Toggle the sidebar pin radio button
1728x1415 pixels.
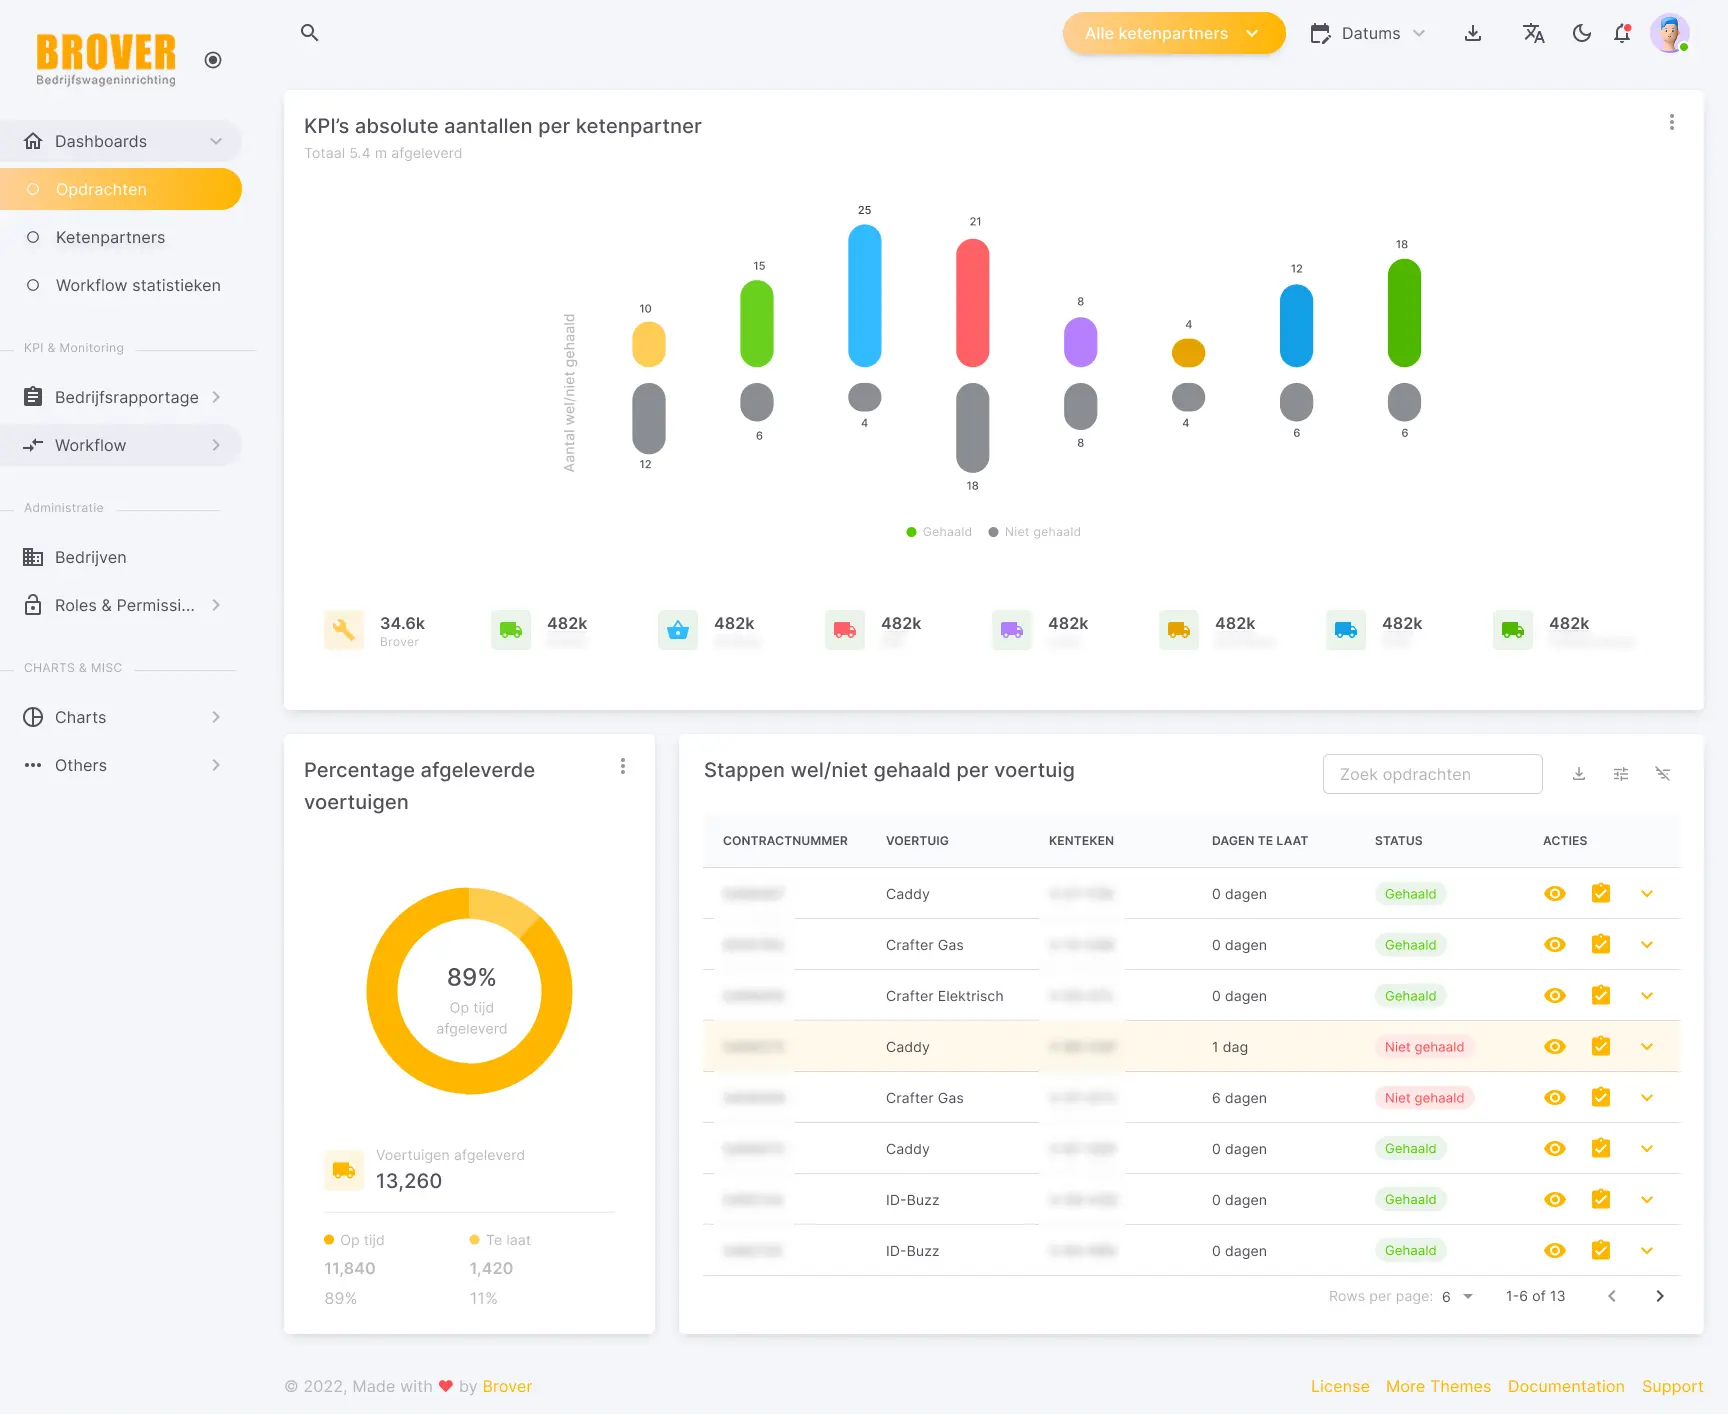[213, 60]
